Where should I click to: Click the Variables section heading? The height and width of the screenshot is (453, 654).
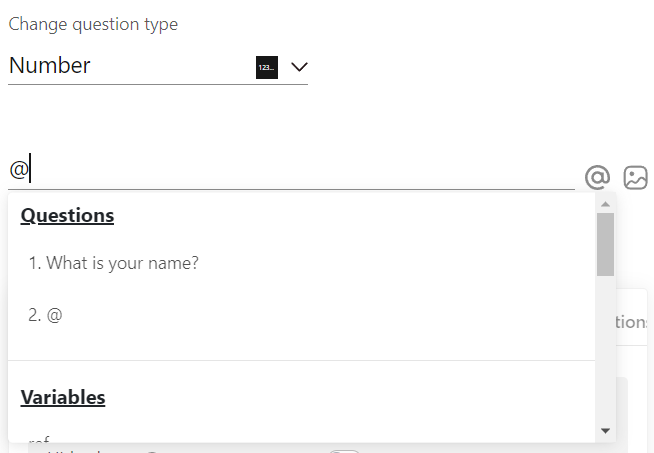point(63,398)
